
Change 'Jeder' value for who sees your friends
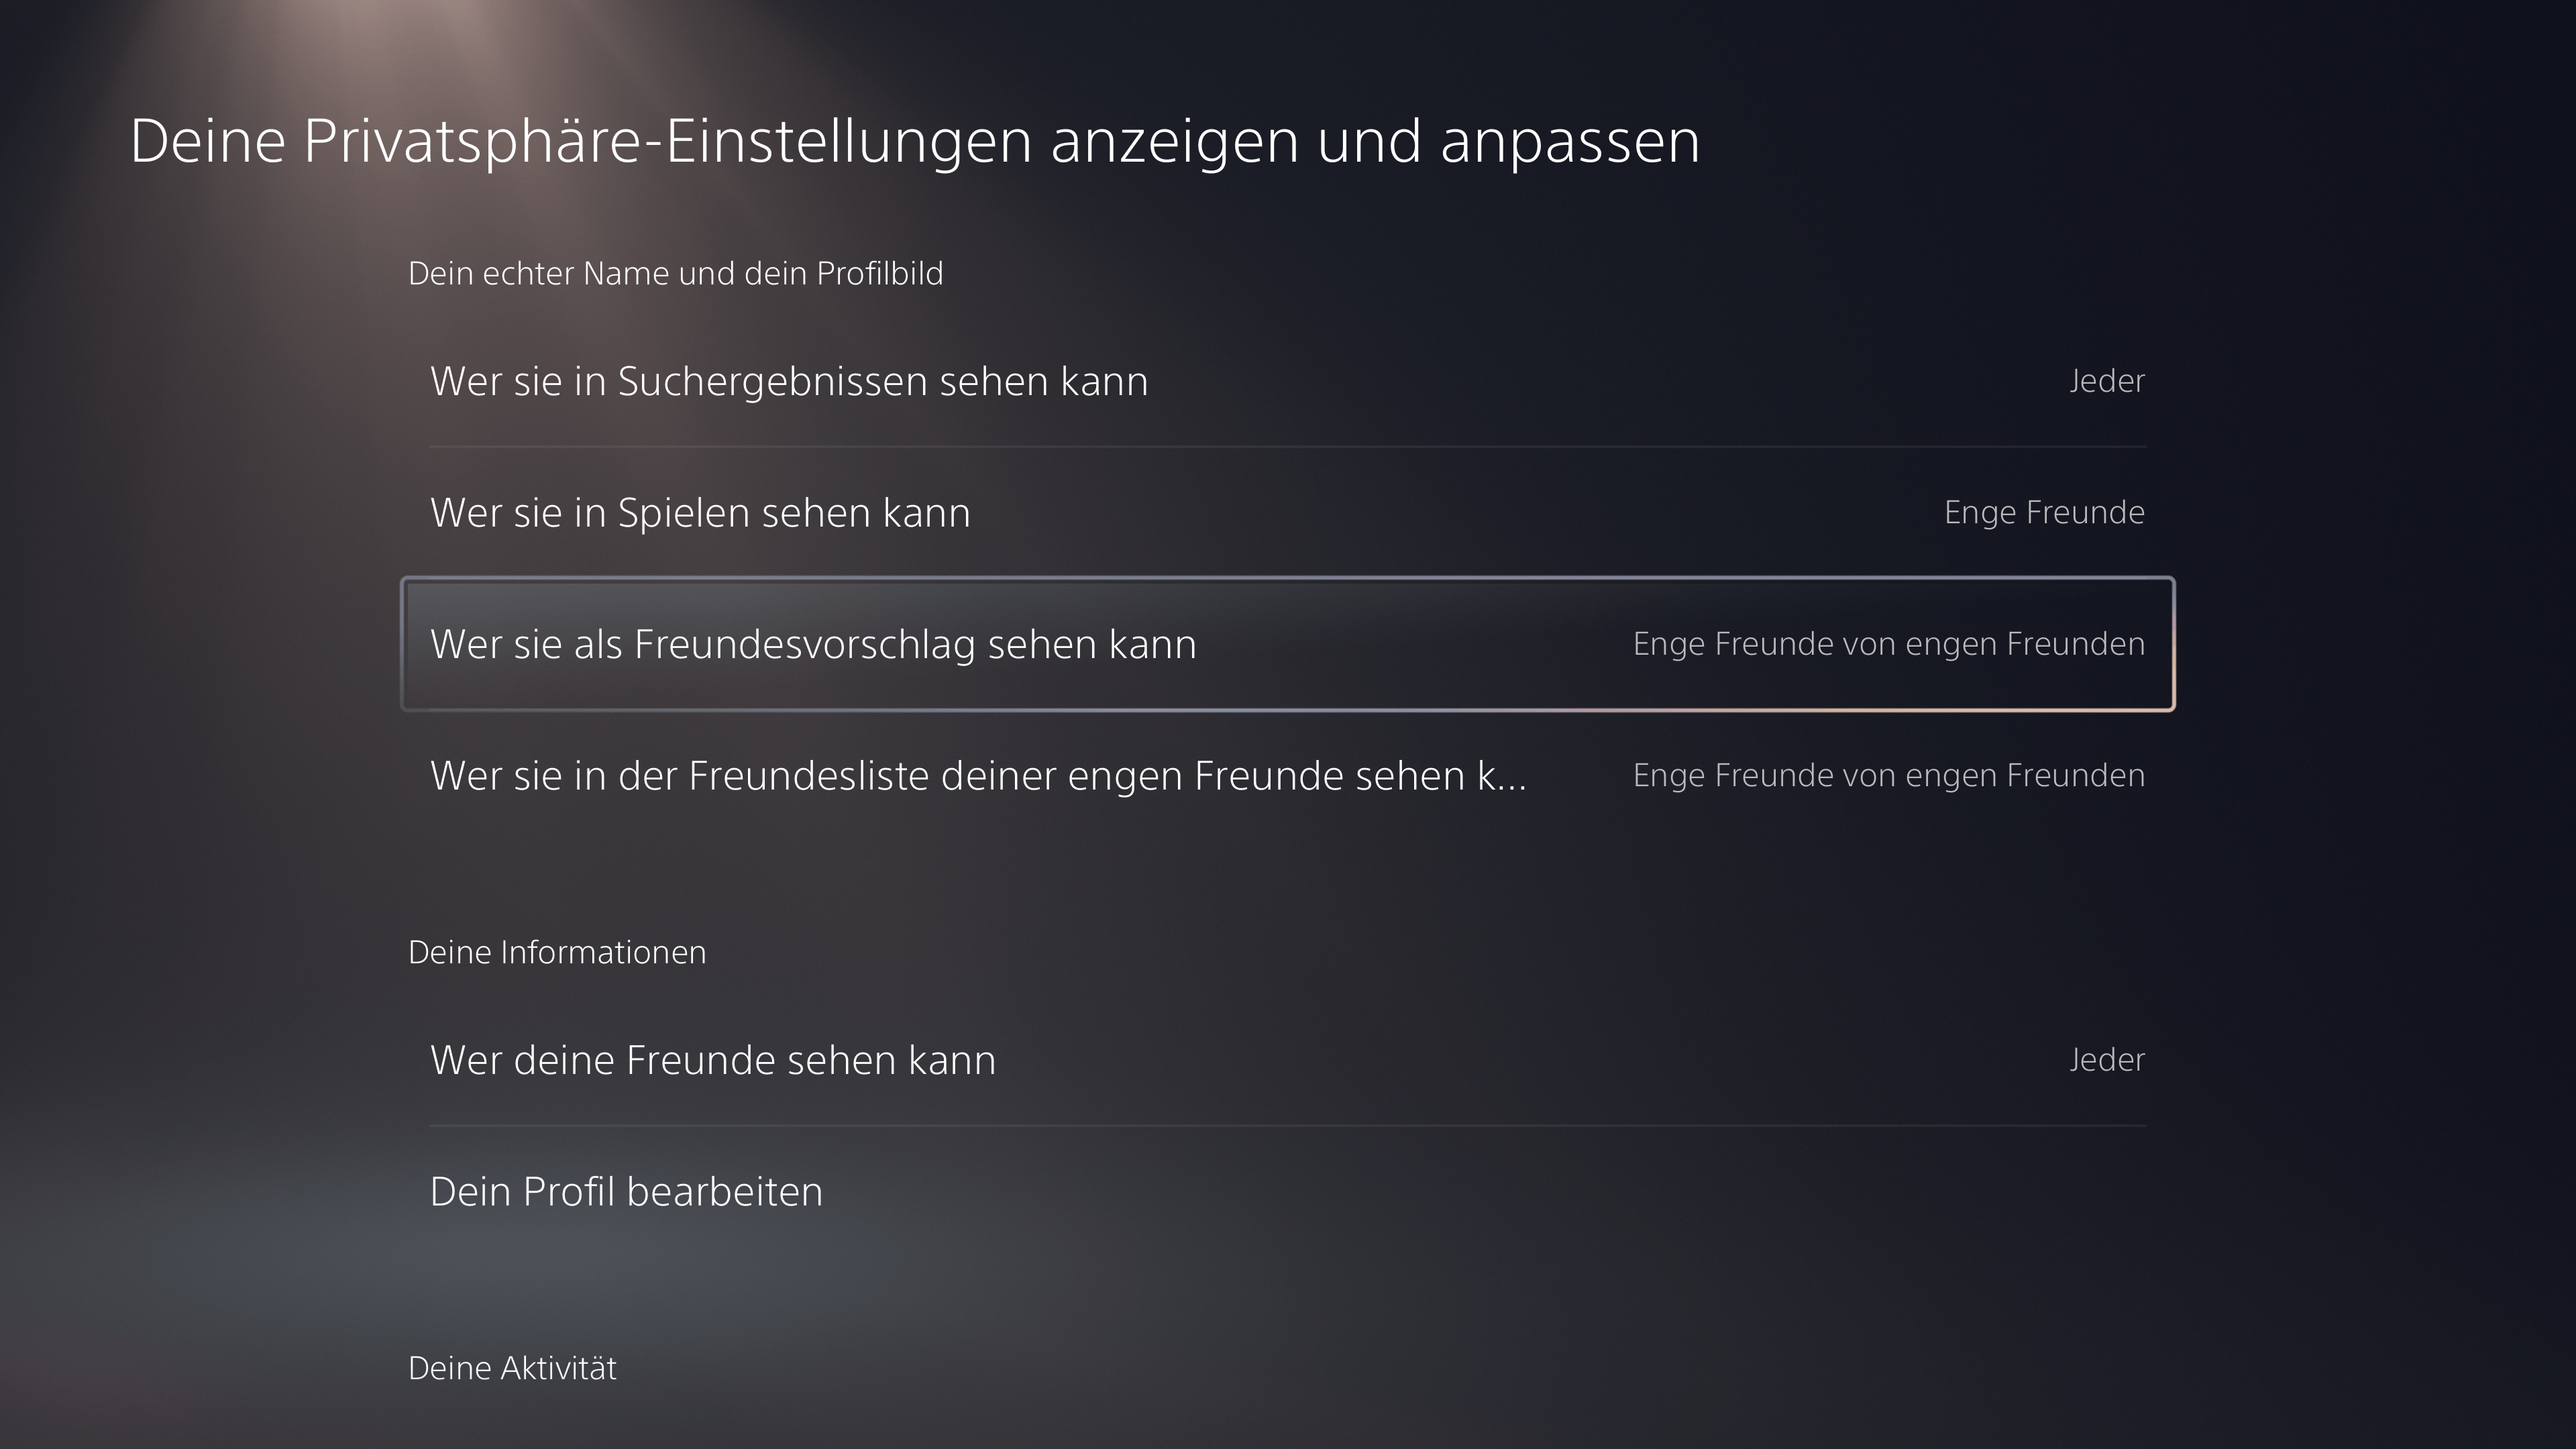(2107, 1060)
